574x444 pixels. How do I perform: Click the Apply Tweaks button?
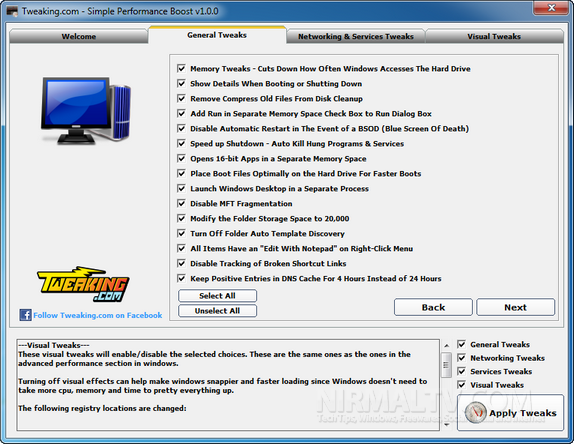coord(510,413)
